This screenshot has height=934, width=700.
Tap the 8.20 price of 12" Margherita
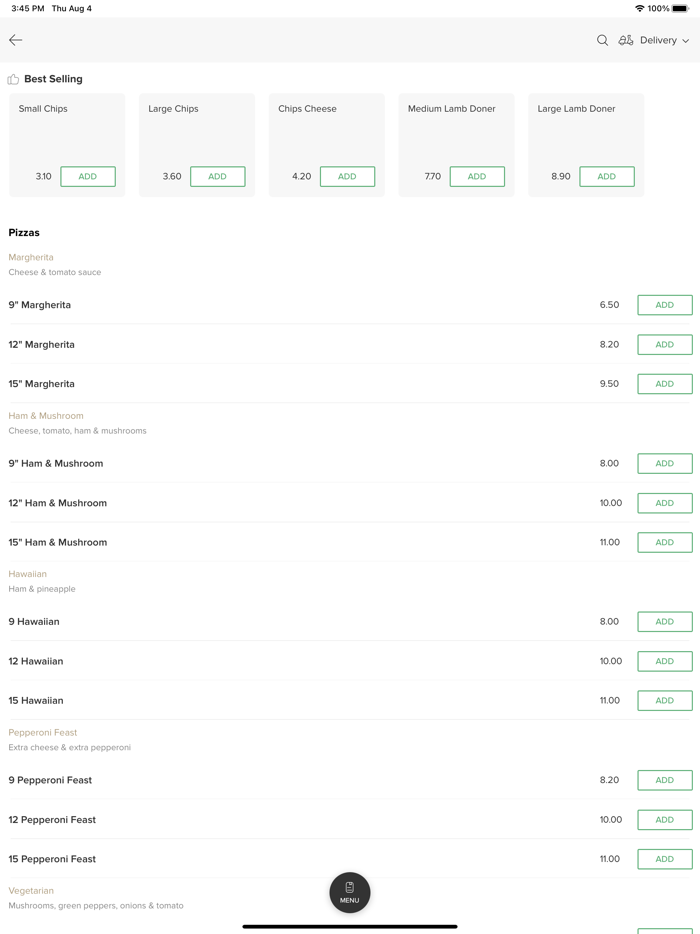(609, 344)
